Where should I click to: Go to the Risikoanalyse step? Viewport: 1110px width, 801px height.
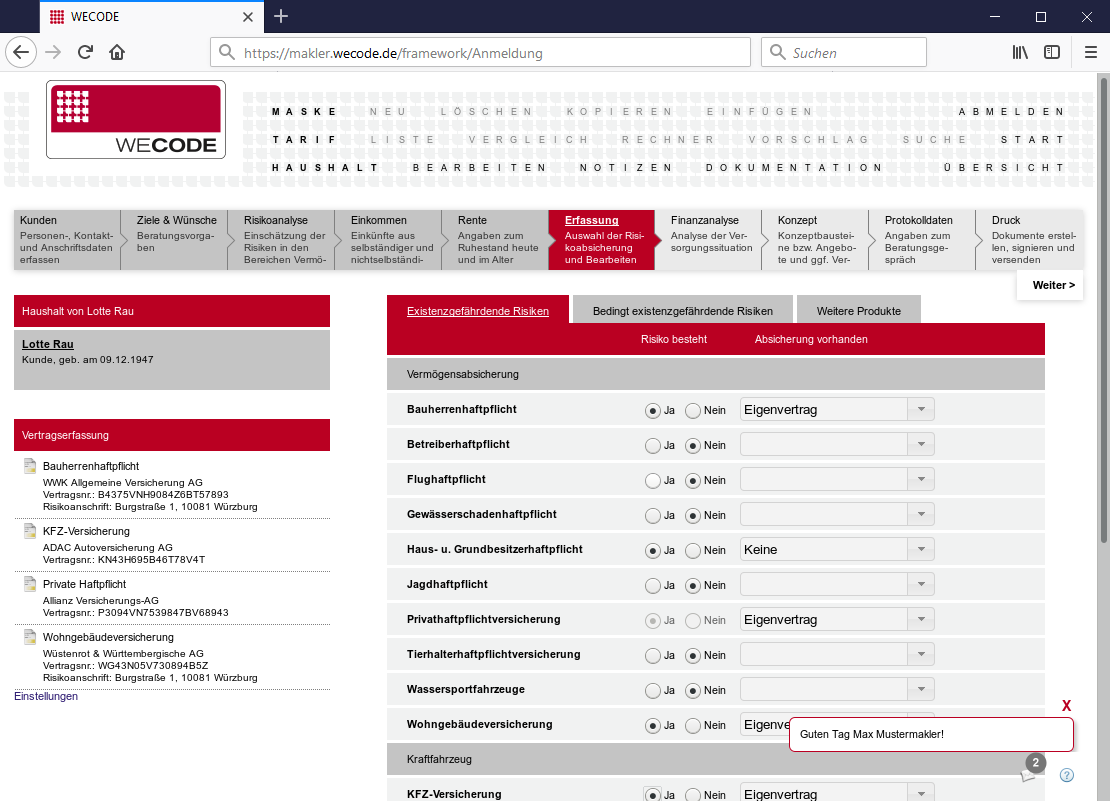pyautogui.click(x=281, y=240)
